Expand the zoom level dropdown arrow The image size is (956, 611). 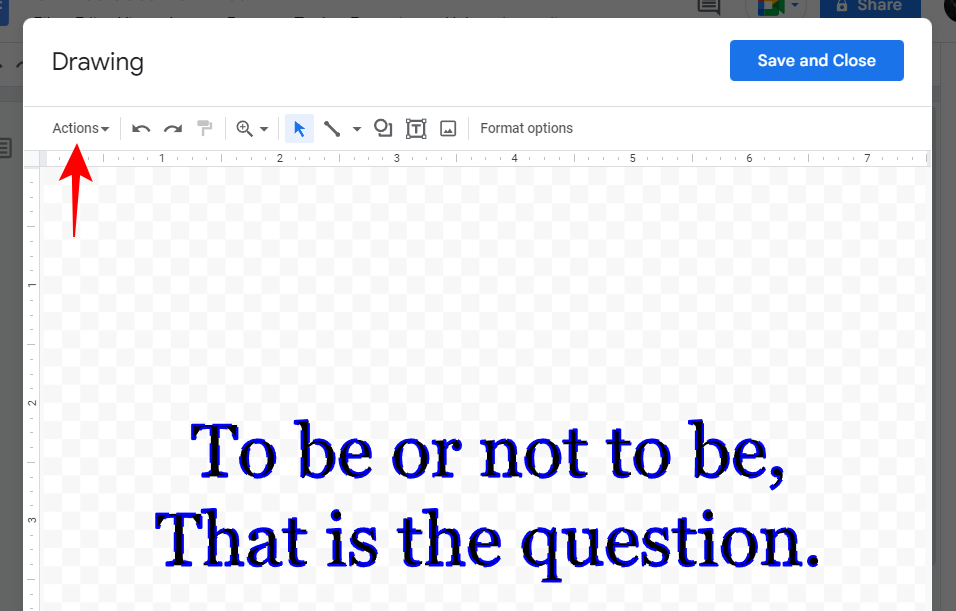click(264, 129)
